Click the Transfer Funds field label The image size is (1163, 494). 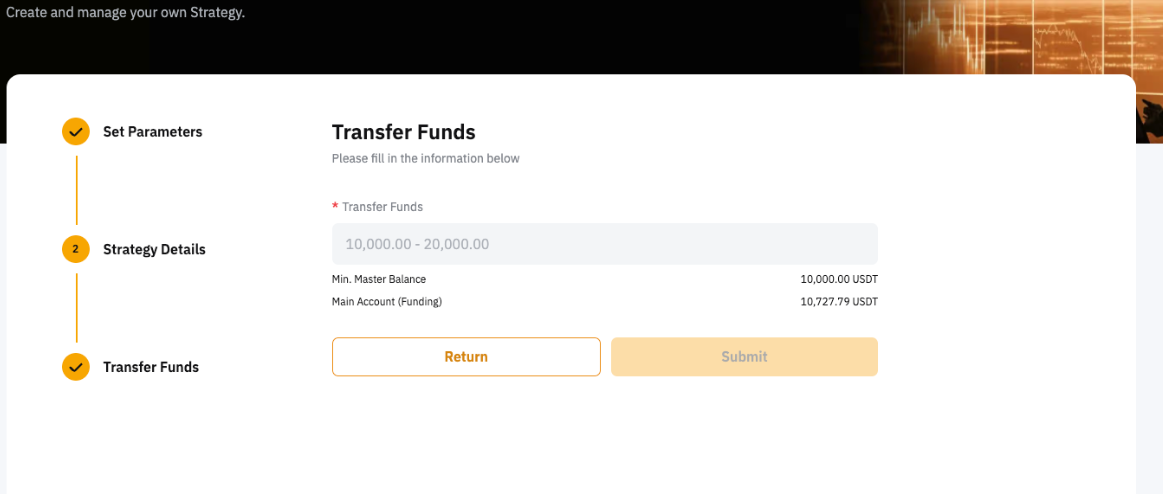click(x=382, y=207)
